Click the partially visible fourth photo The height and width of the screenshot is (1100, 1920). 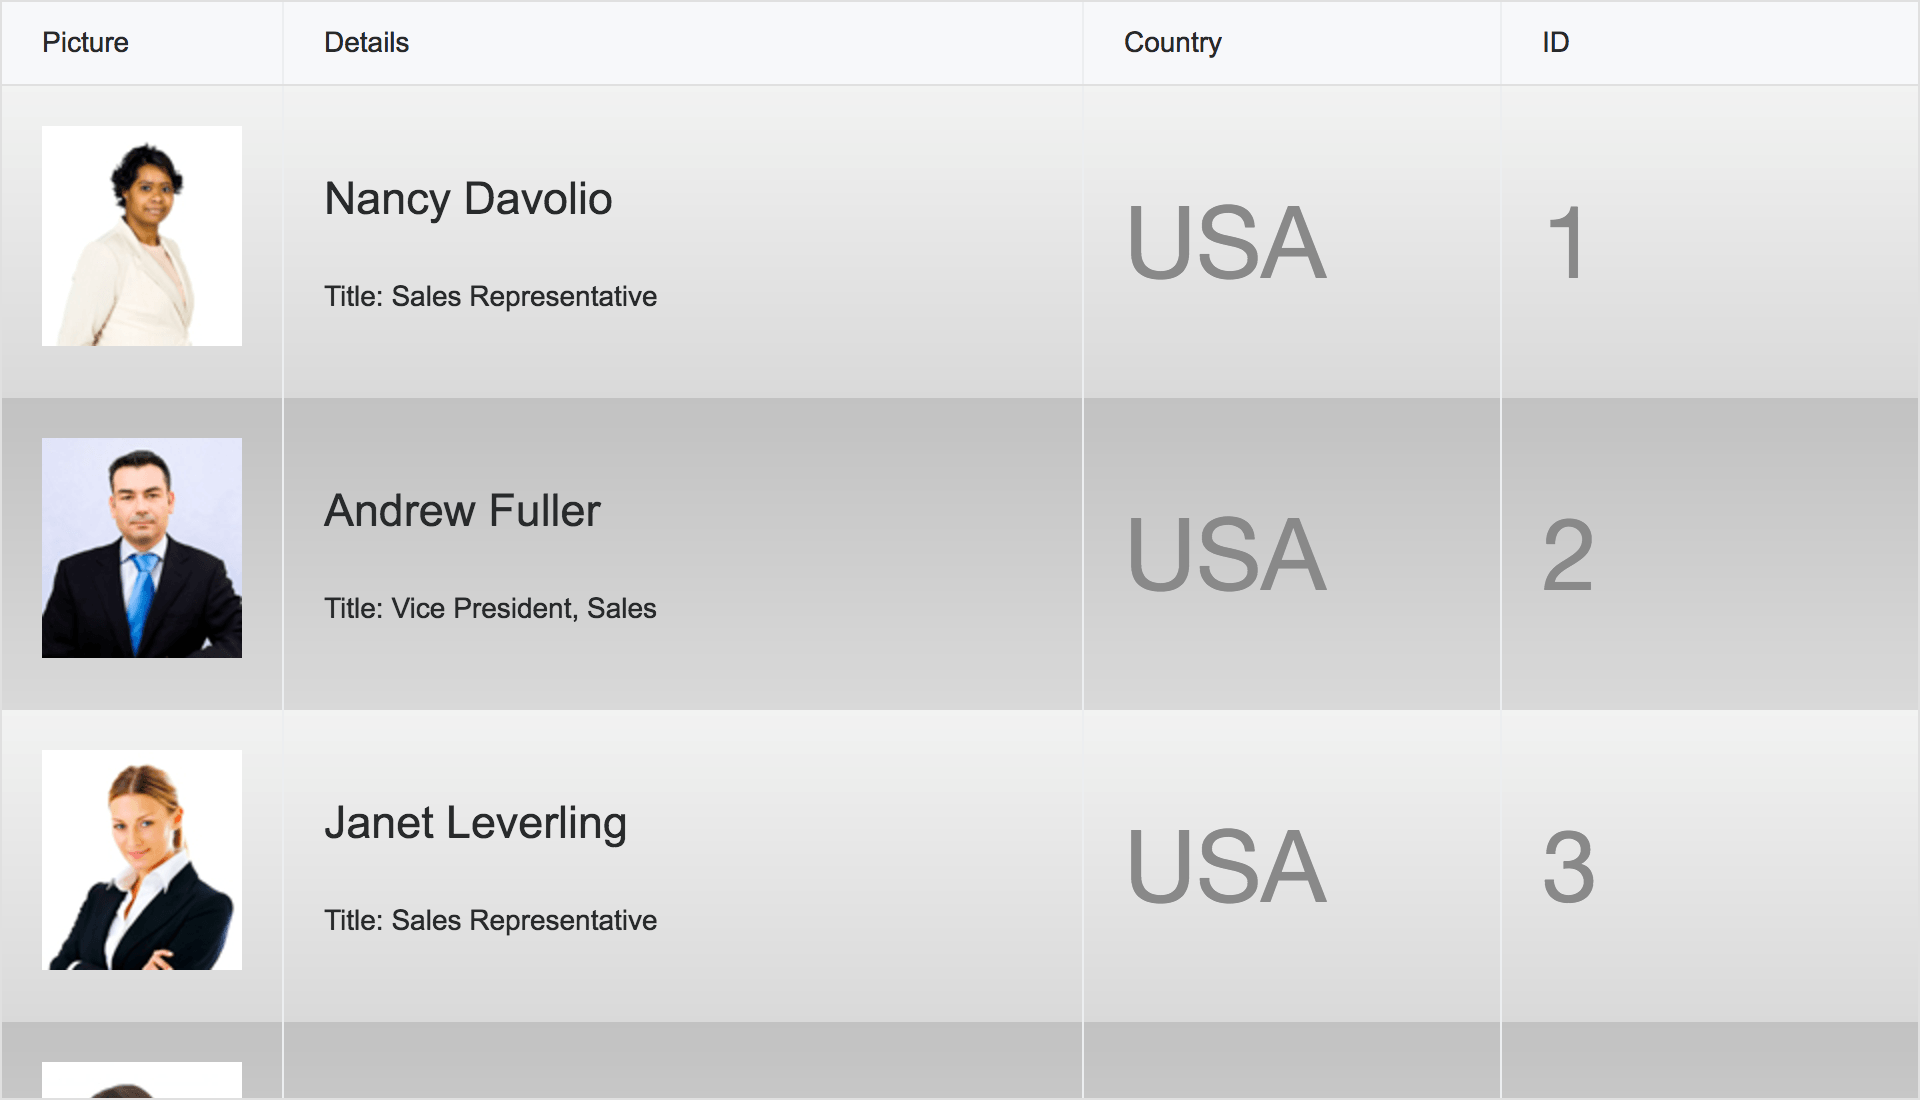[142, 1081]
